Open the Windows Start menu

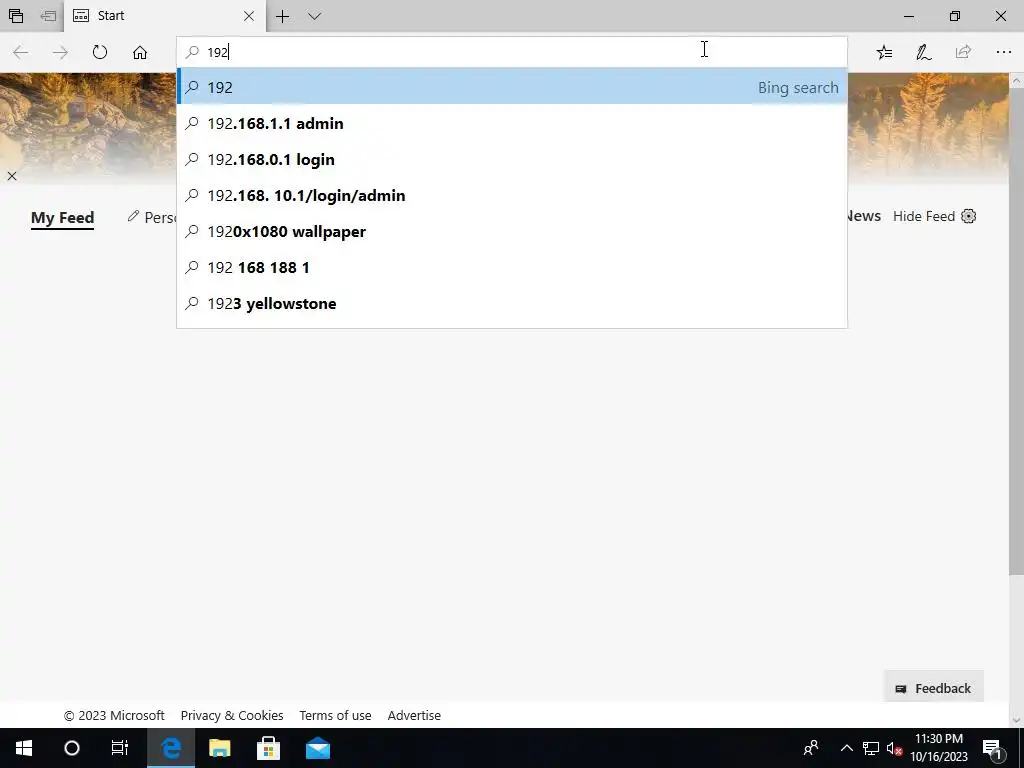24,748
